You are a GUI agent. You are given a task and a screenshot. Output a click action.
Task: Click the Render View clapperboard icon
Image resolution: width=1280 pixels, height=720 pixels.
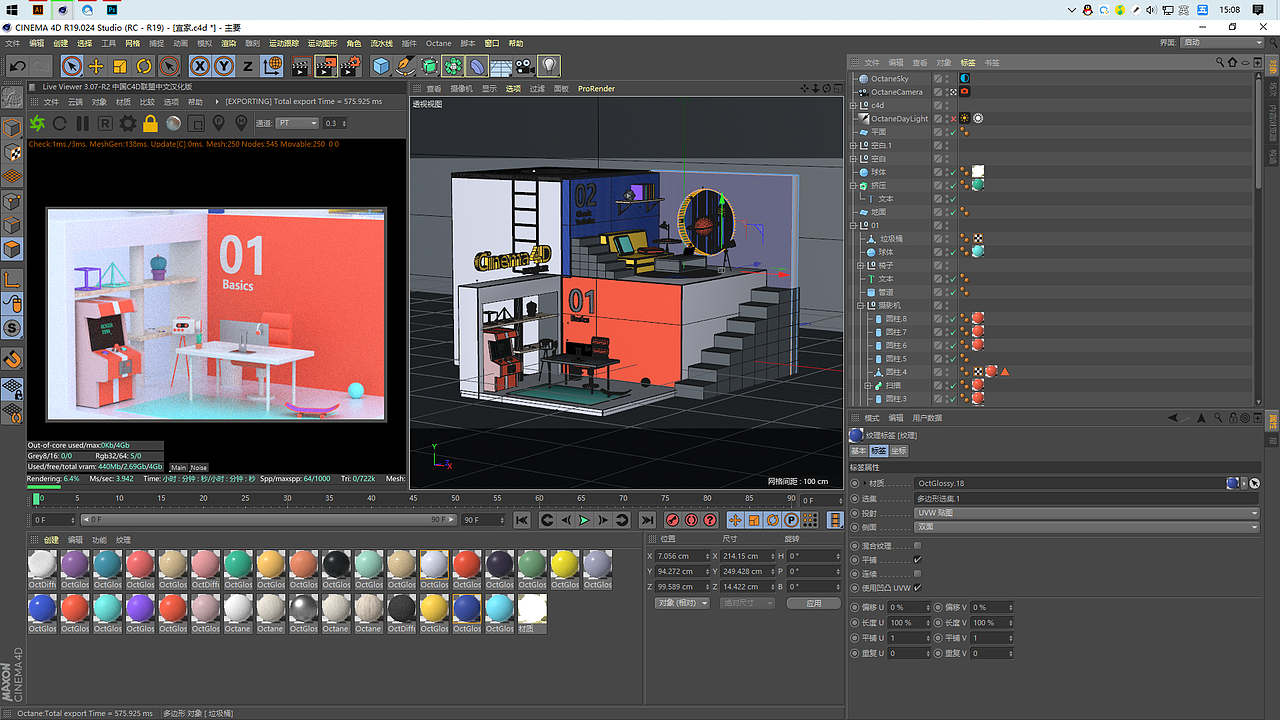tap(300, 66)
